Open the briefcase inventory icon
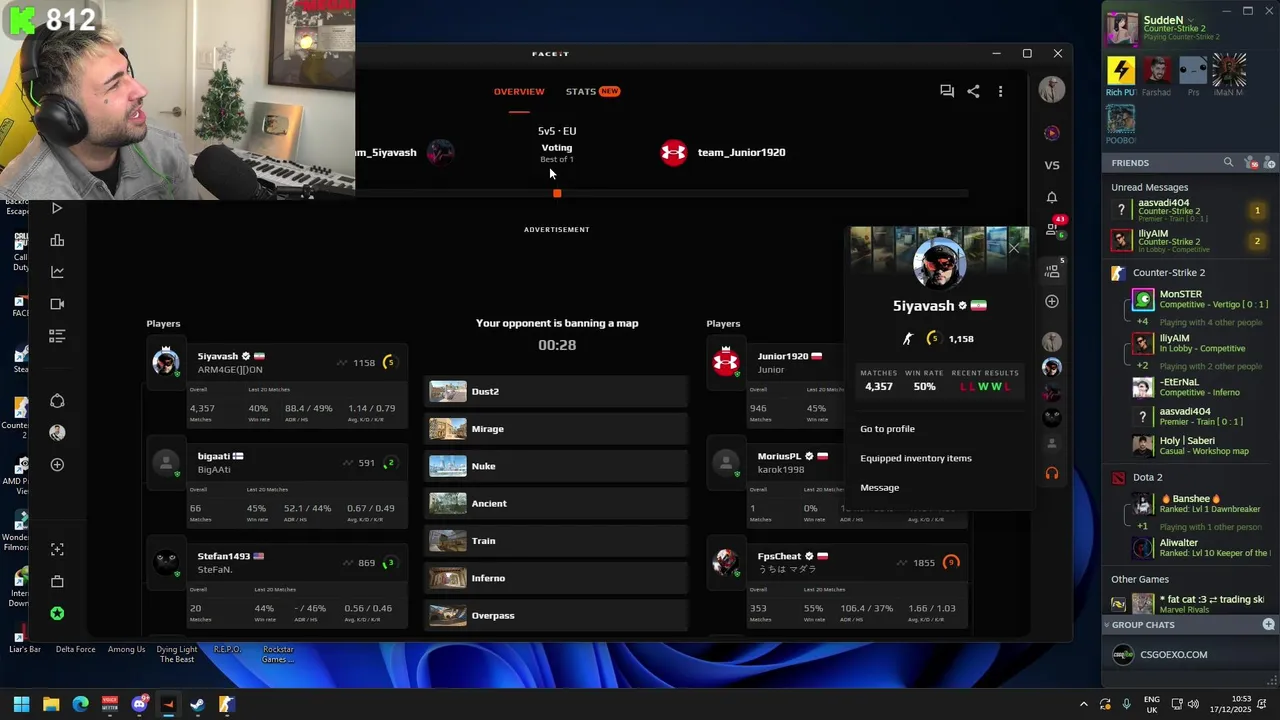This screenshot has height=720, width=1280. point(57,581)
